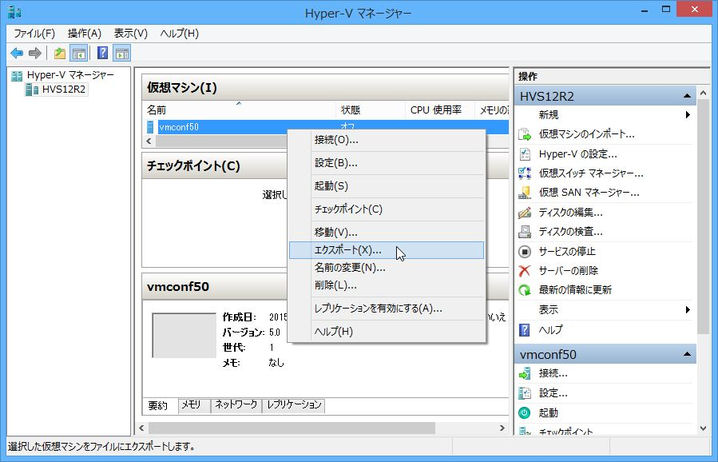Click the actions pane scroll up arrow
Image resolution: width=718 pixels, height=462 pixels.
tap(703, 93)
